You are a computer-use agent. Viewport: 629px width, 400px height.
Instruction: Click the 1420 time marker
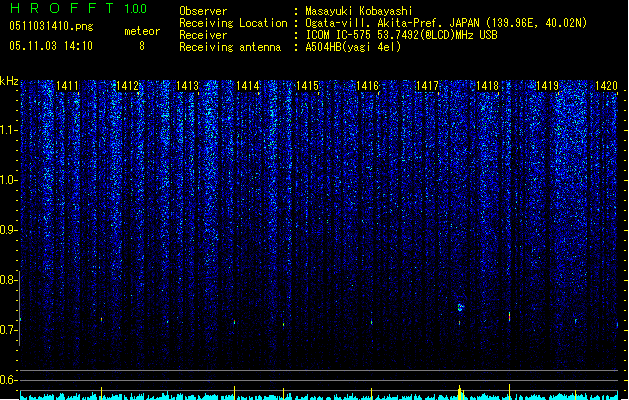(607, 86)
